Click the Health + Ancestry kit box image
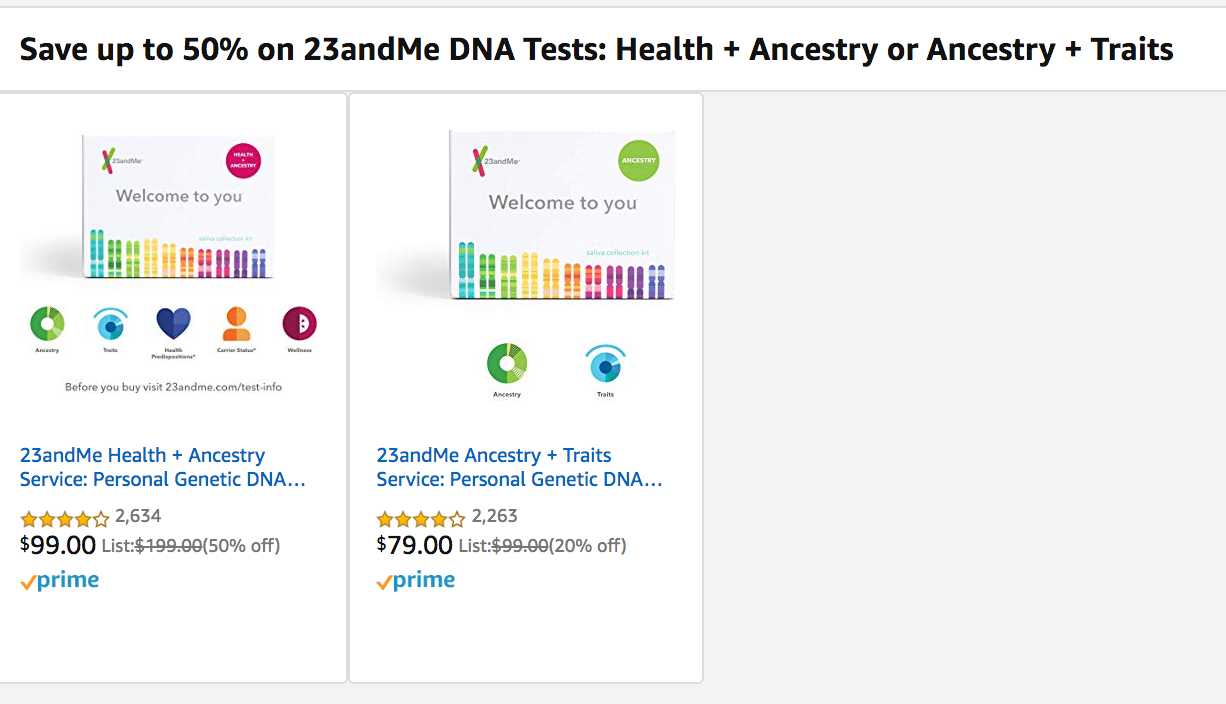The height and width of the screenshot is (704, 1226). (178, 205)
